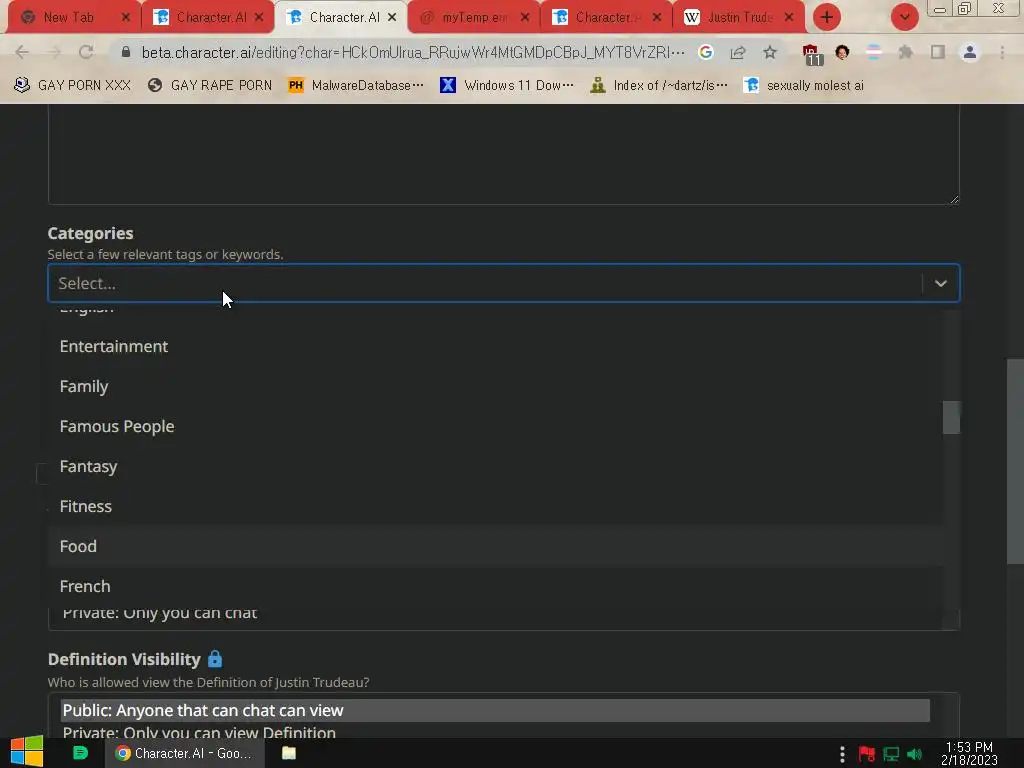Open the round avatar face extension
This screenshot has height=768, width=1024.
coord(842,52)
